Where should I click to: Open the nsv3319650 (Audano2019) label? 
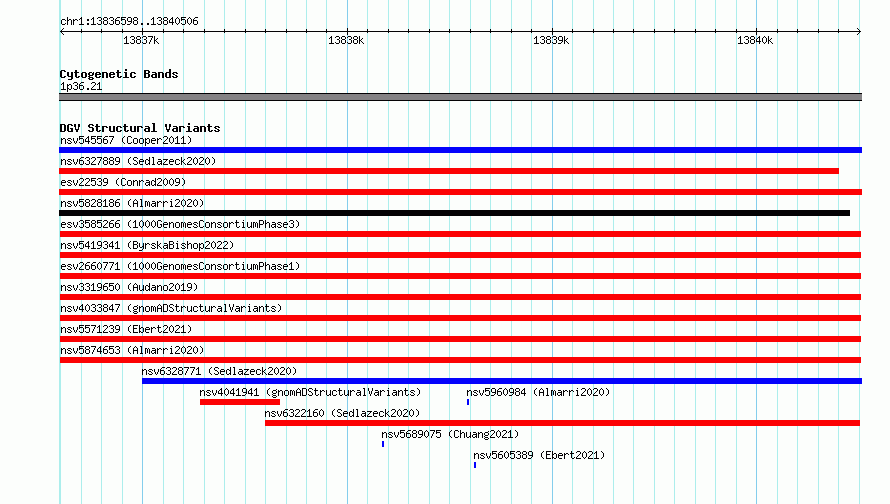point(129,287)
